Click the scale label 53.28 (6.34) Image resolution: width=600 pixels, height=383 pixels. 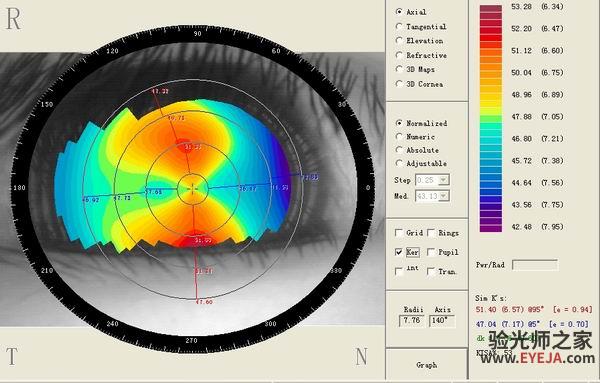(537, 7)
